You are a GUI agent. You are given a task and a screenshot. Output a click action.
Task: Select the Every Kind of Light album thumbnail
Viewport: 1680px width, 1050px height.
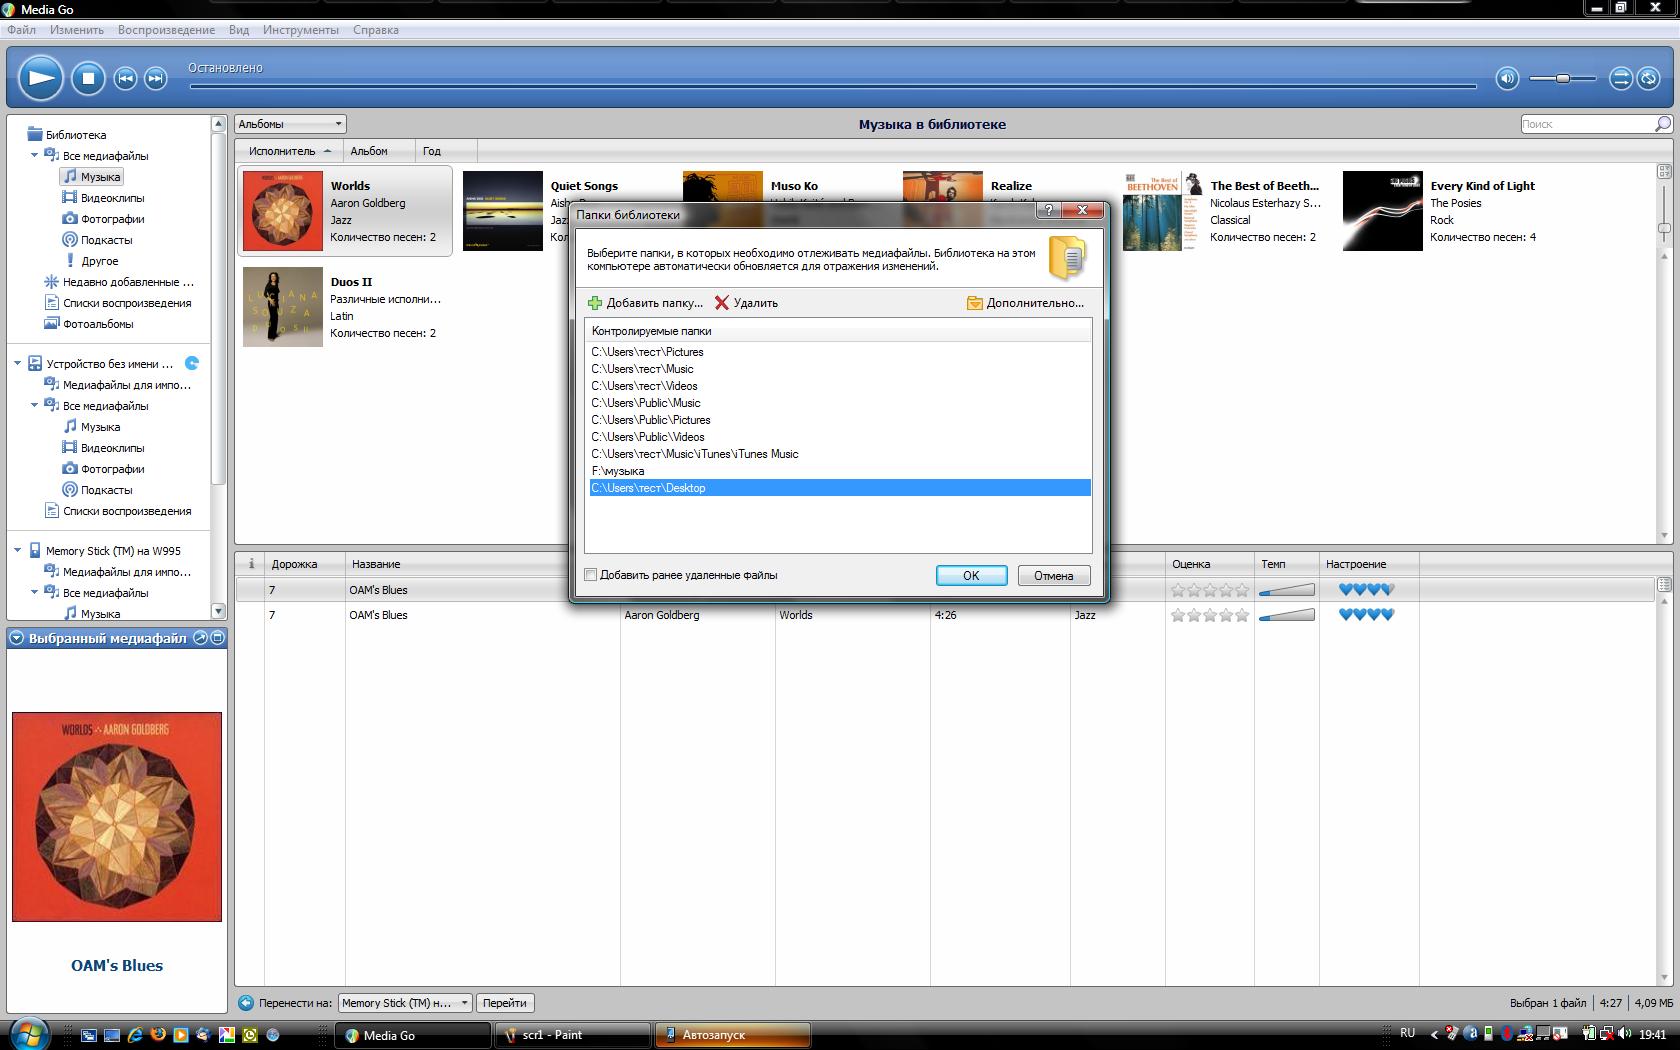click(x=1382, y=211)
